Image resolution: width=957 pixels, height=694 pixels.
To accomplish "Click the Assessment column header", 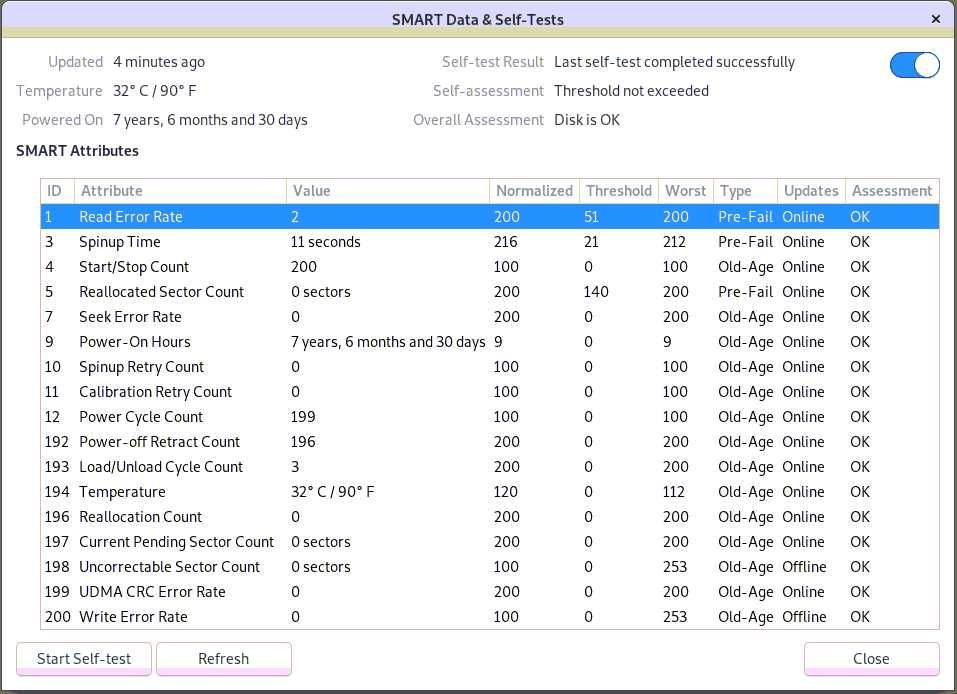I will pos(892,191).
